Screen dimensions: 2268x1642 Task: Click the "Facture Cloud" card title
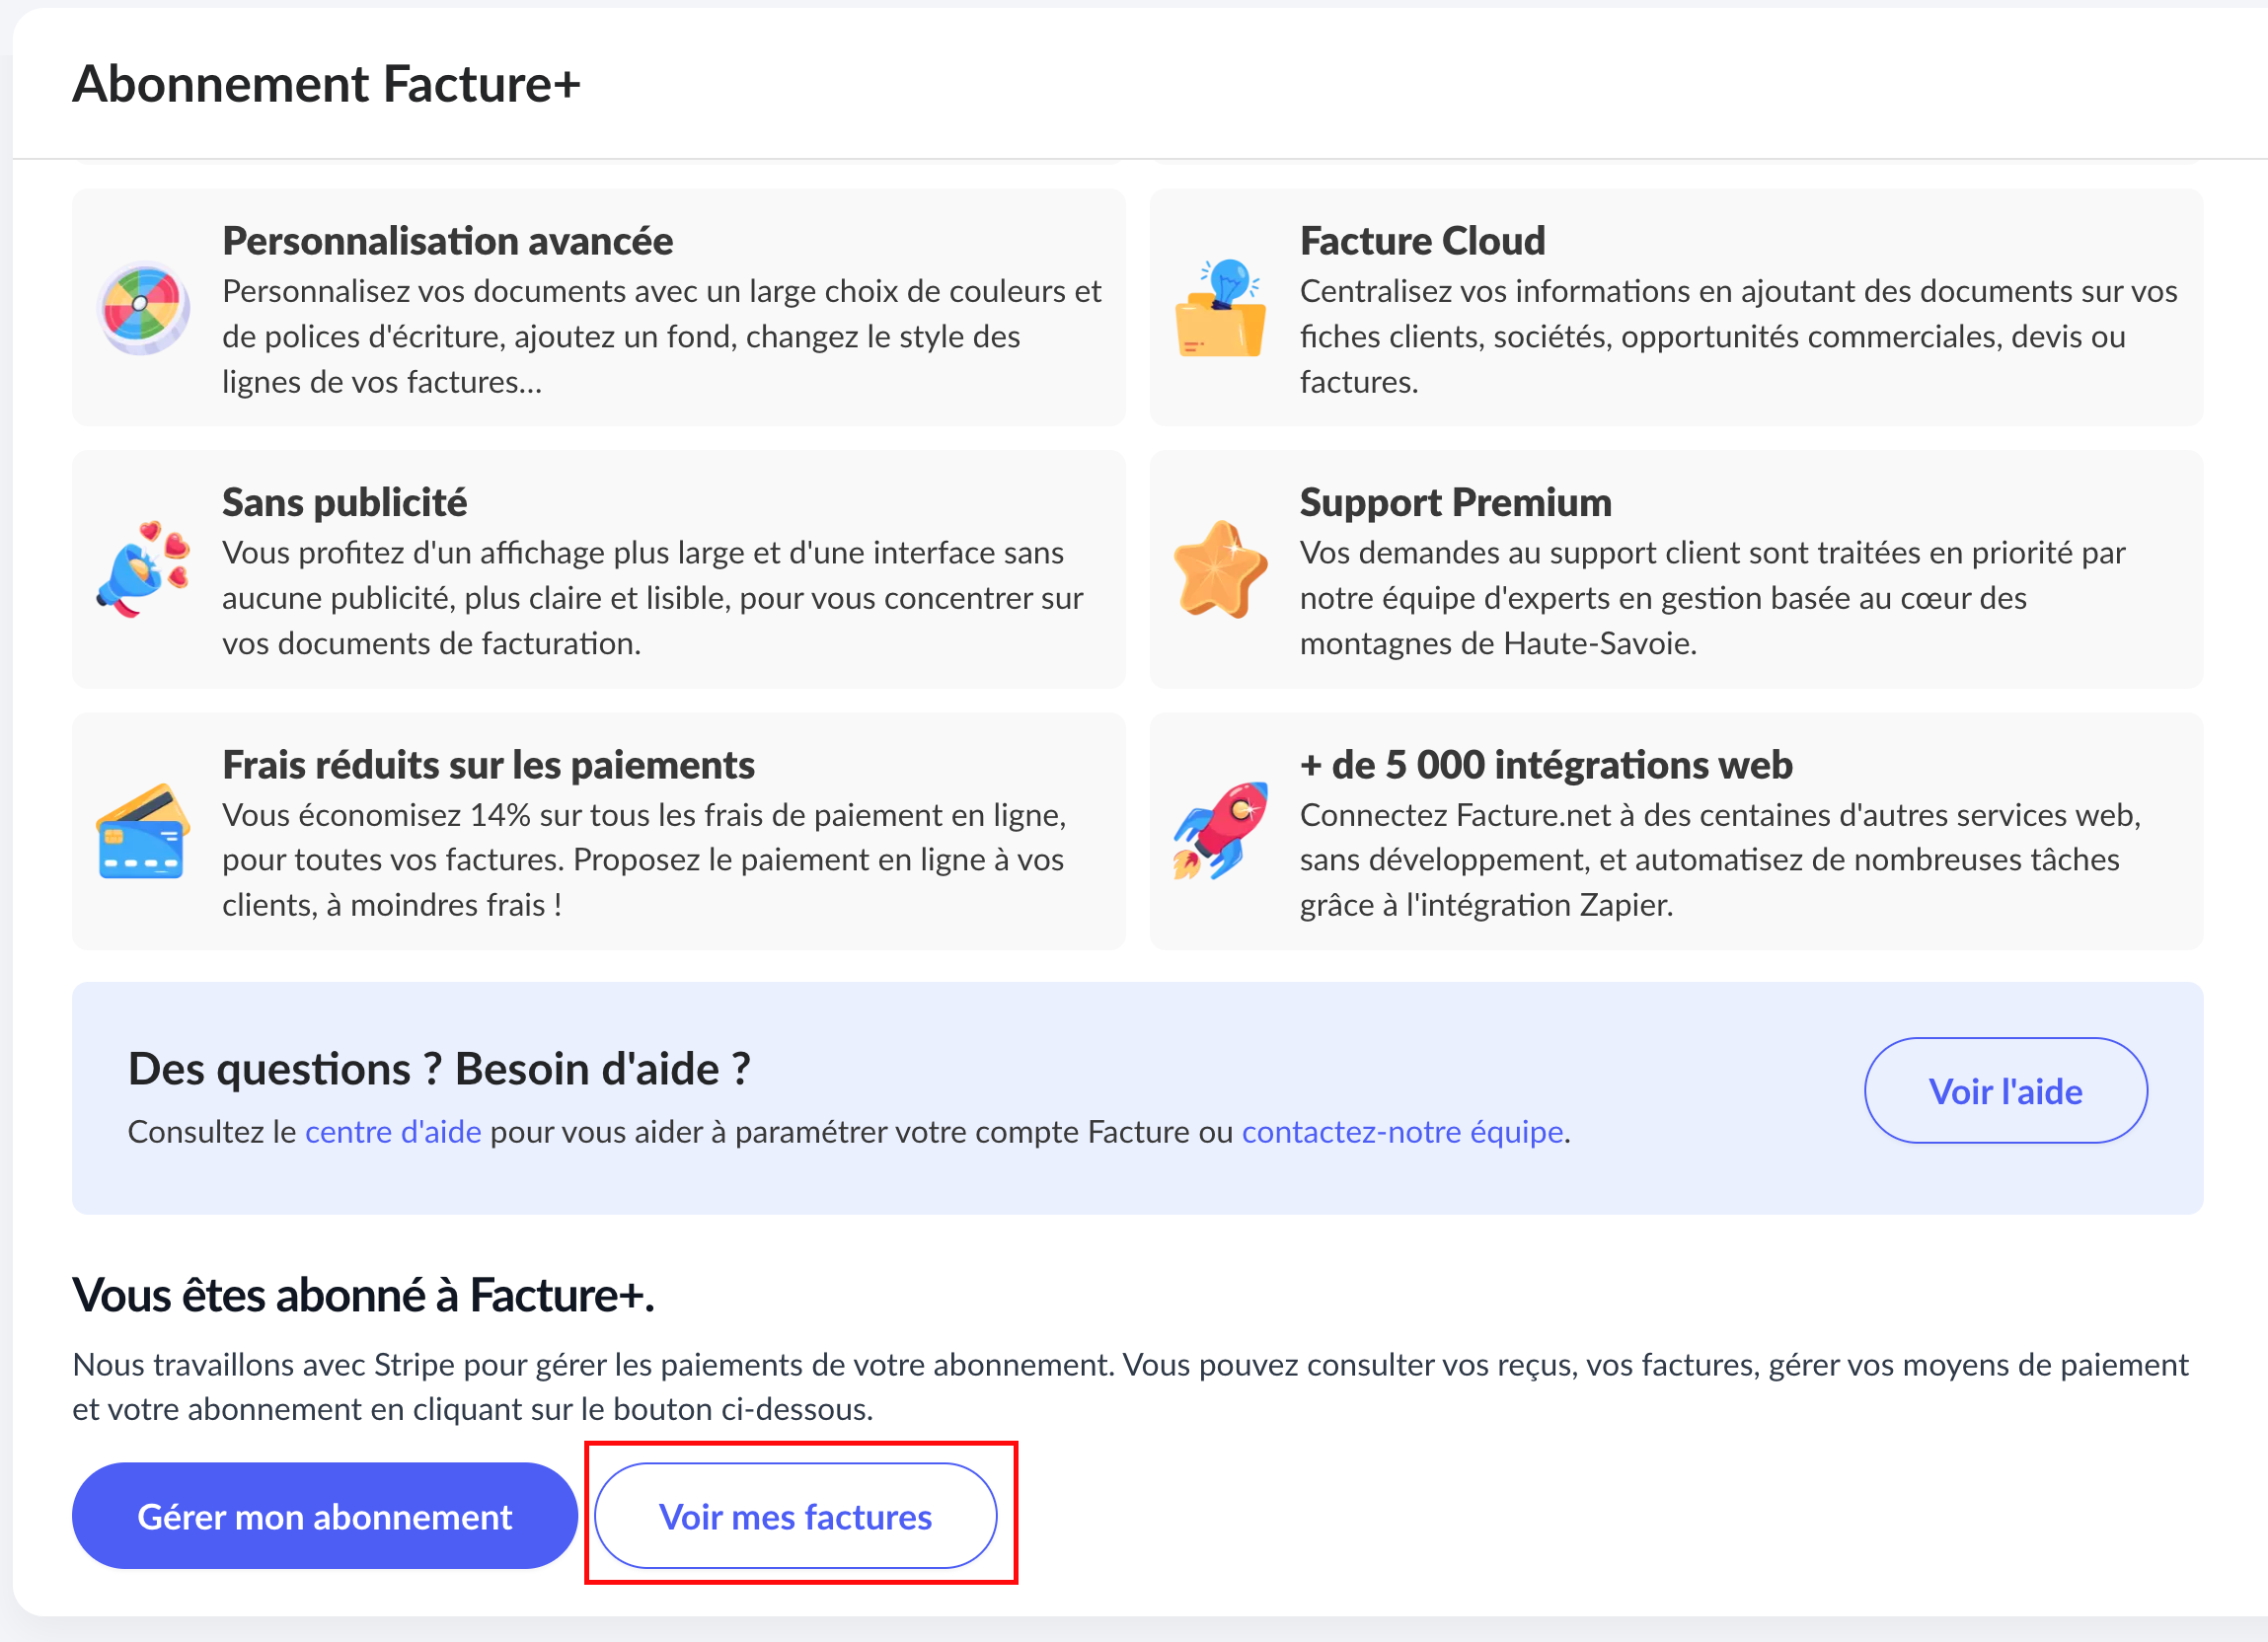(x=1422, y=241)
